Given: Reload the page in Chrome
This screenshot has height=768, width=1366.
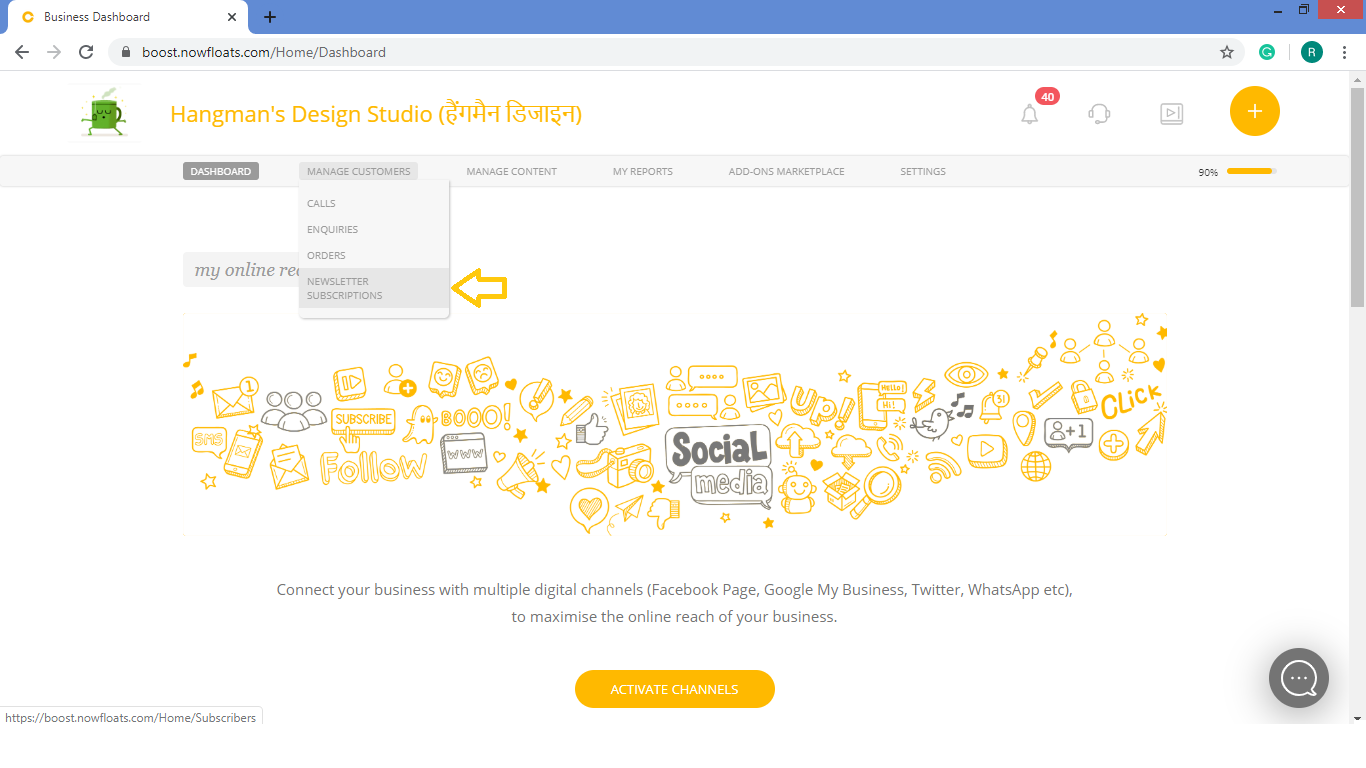Looking at the screenshot, I should coord(86,52).
